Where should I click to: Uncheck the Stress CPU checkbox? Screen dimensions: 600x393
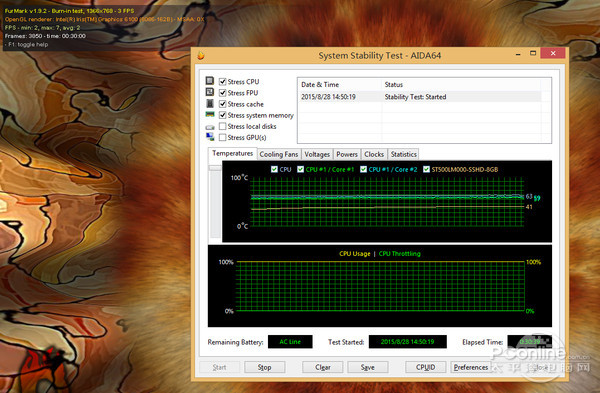[x=222, y=82]
